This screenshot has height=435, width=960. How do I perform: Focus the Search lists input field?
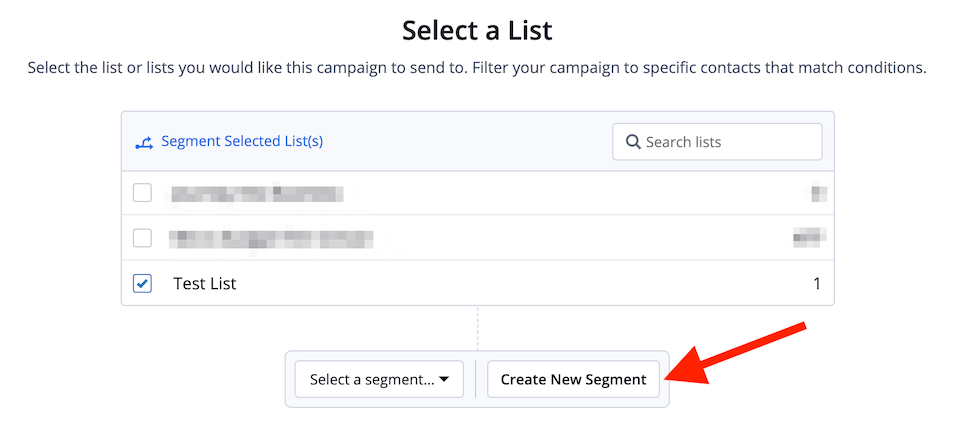[717, 142]
